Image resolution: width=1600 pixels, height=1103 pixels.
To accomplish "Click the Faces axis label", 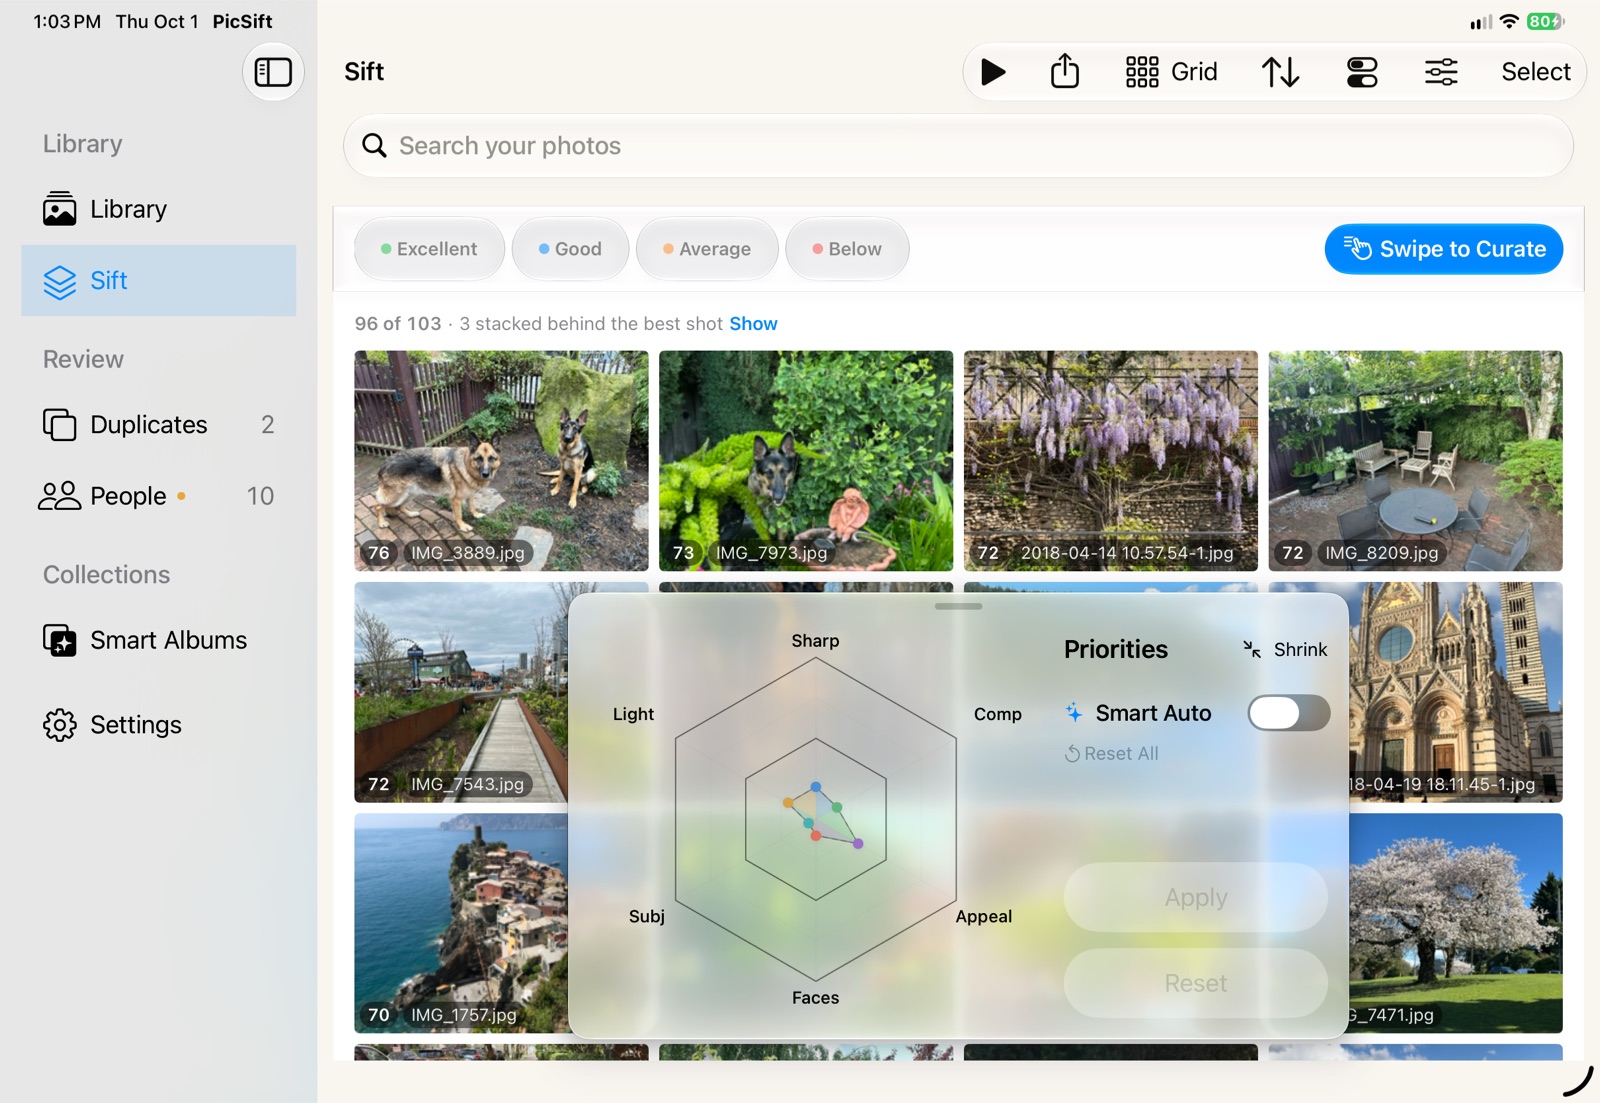I will pos(815,998).
